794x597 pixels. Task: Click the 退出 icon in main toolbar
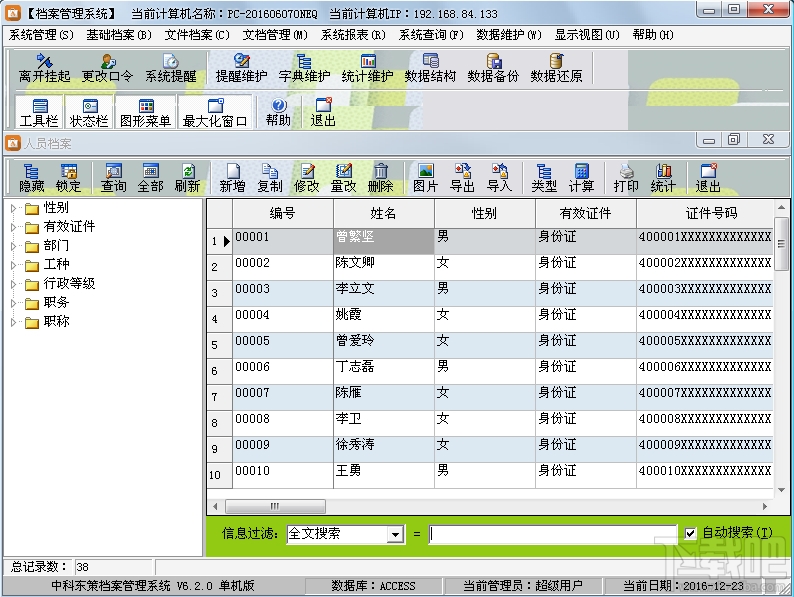[323, 112]
